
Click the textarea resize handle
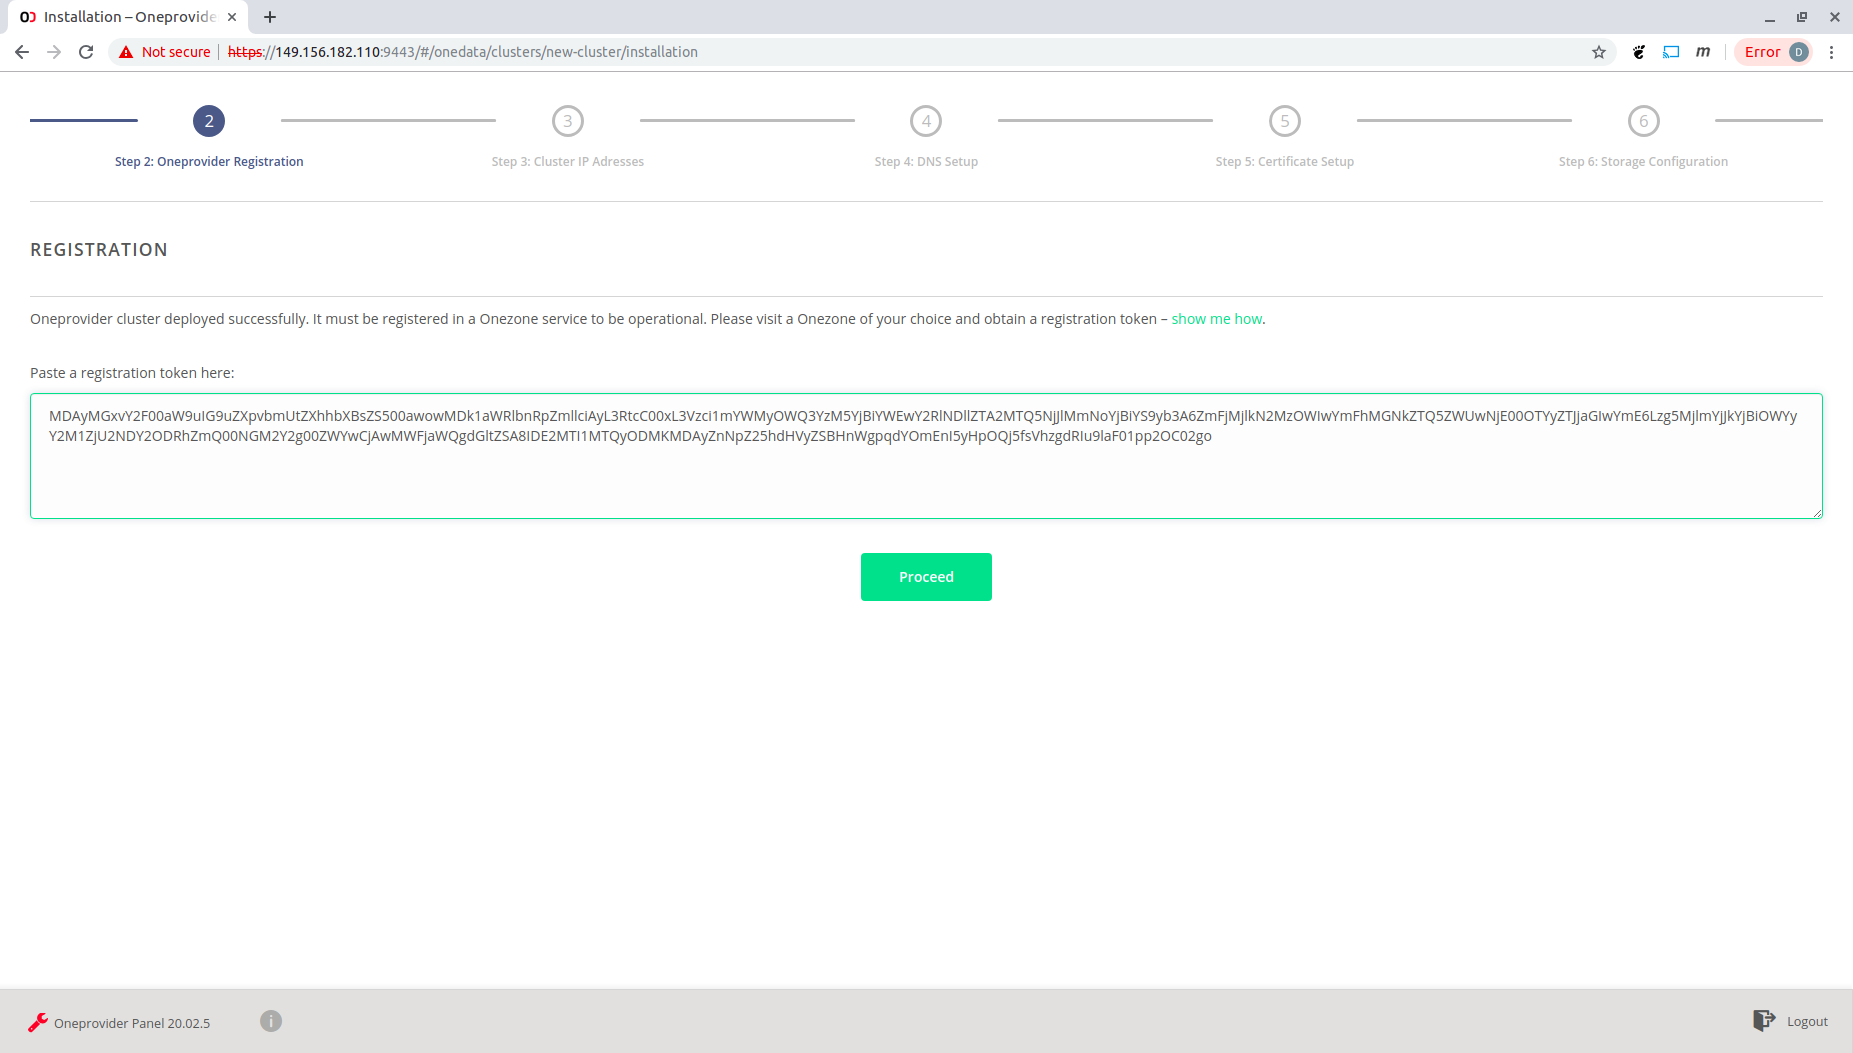tap(1816, 512)
